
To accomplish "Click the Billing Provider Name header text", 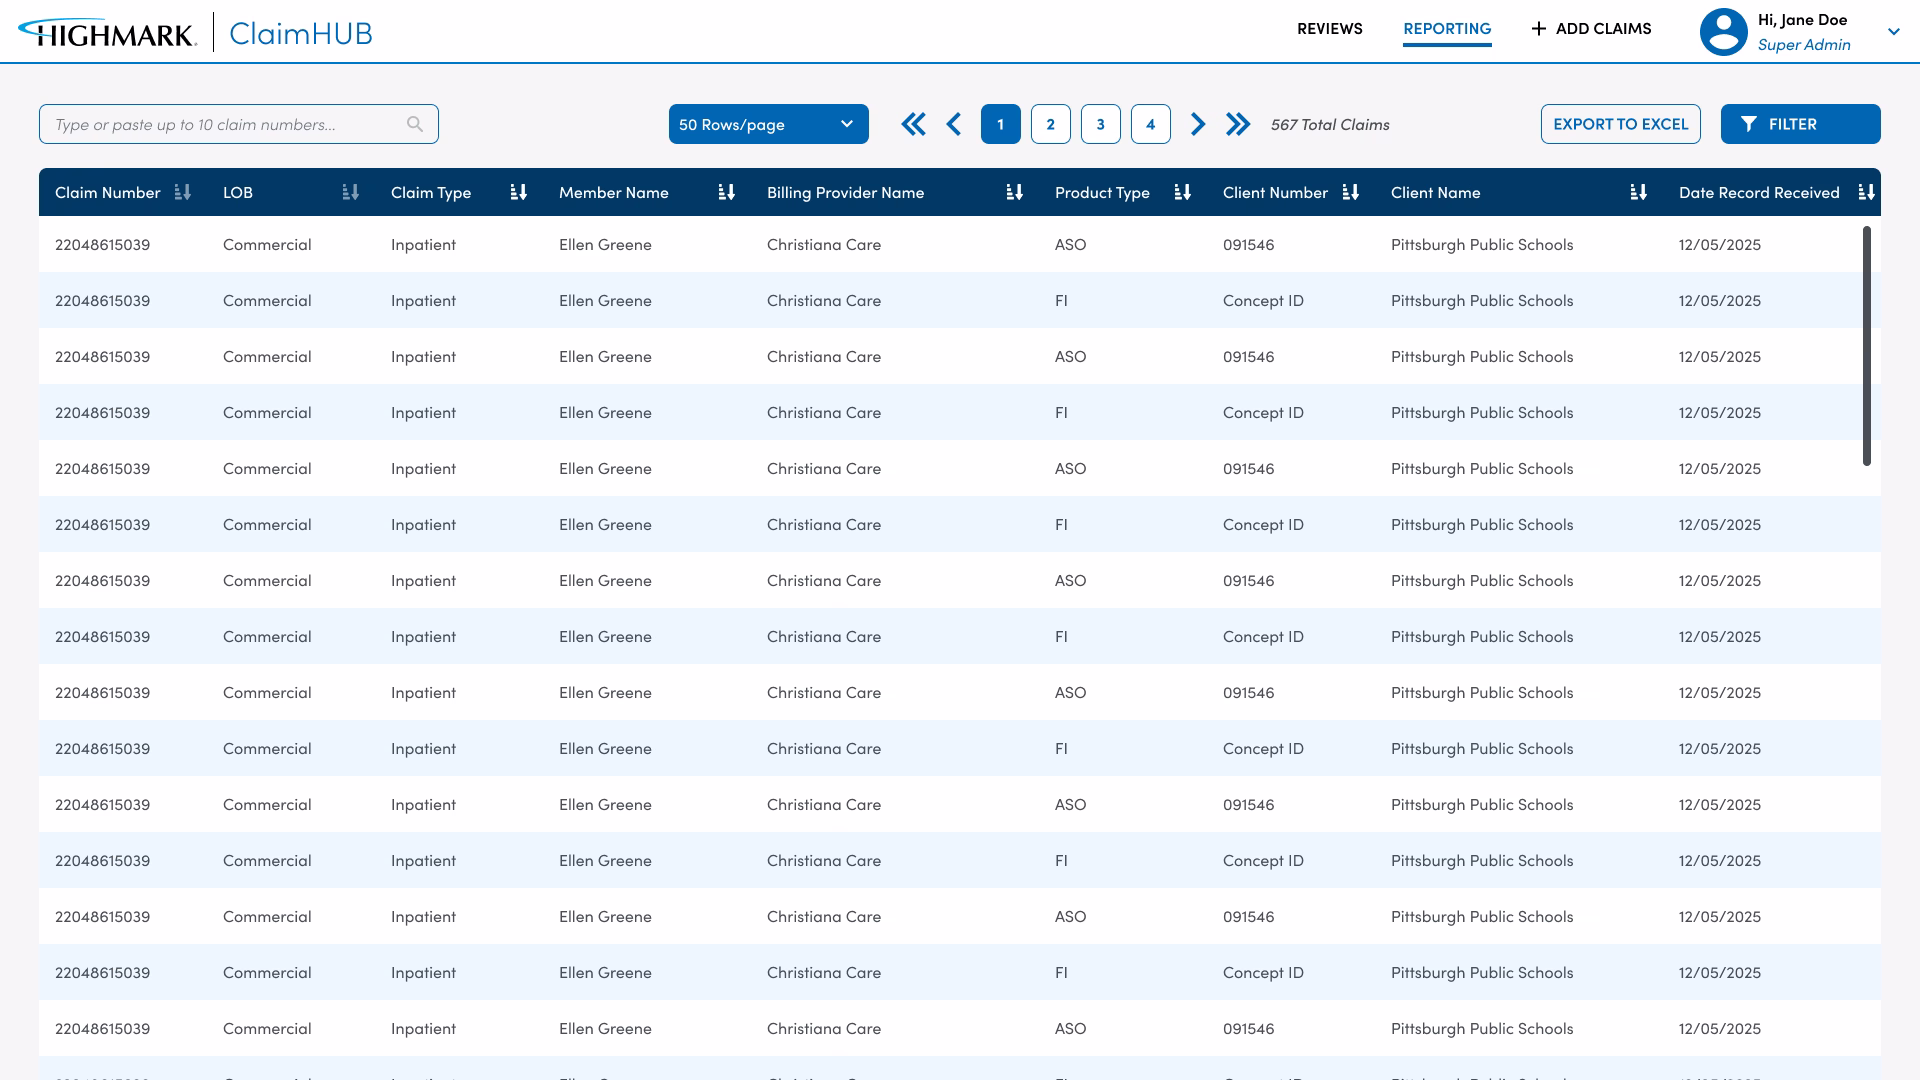I will 845,192.
